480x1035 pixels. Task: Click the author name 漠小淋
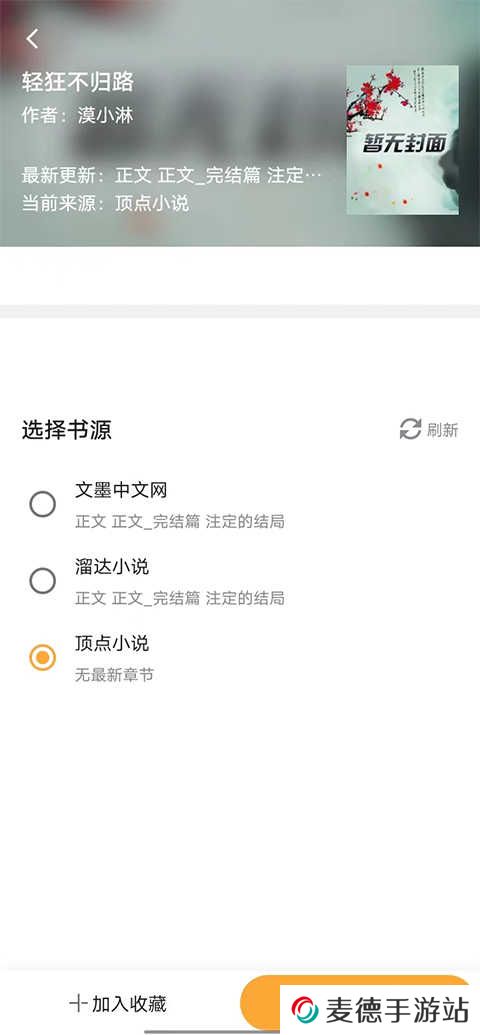pos(106,116)
